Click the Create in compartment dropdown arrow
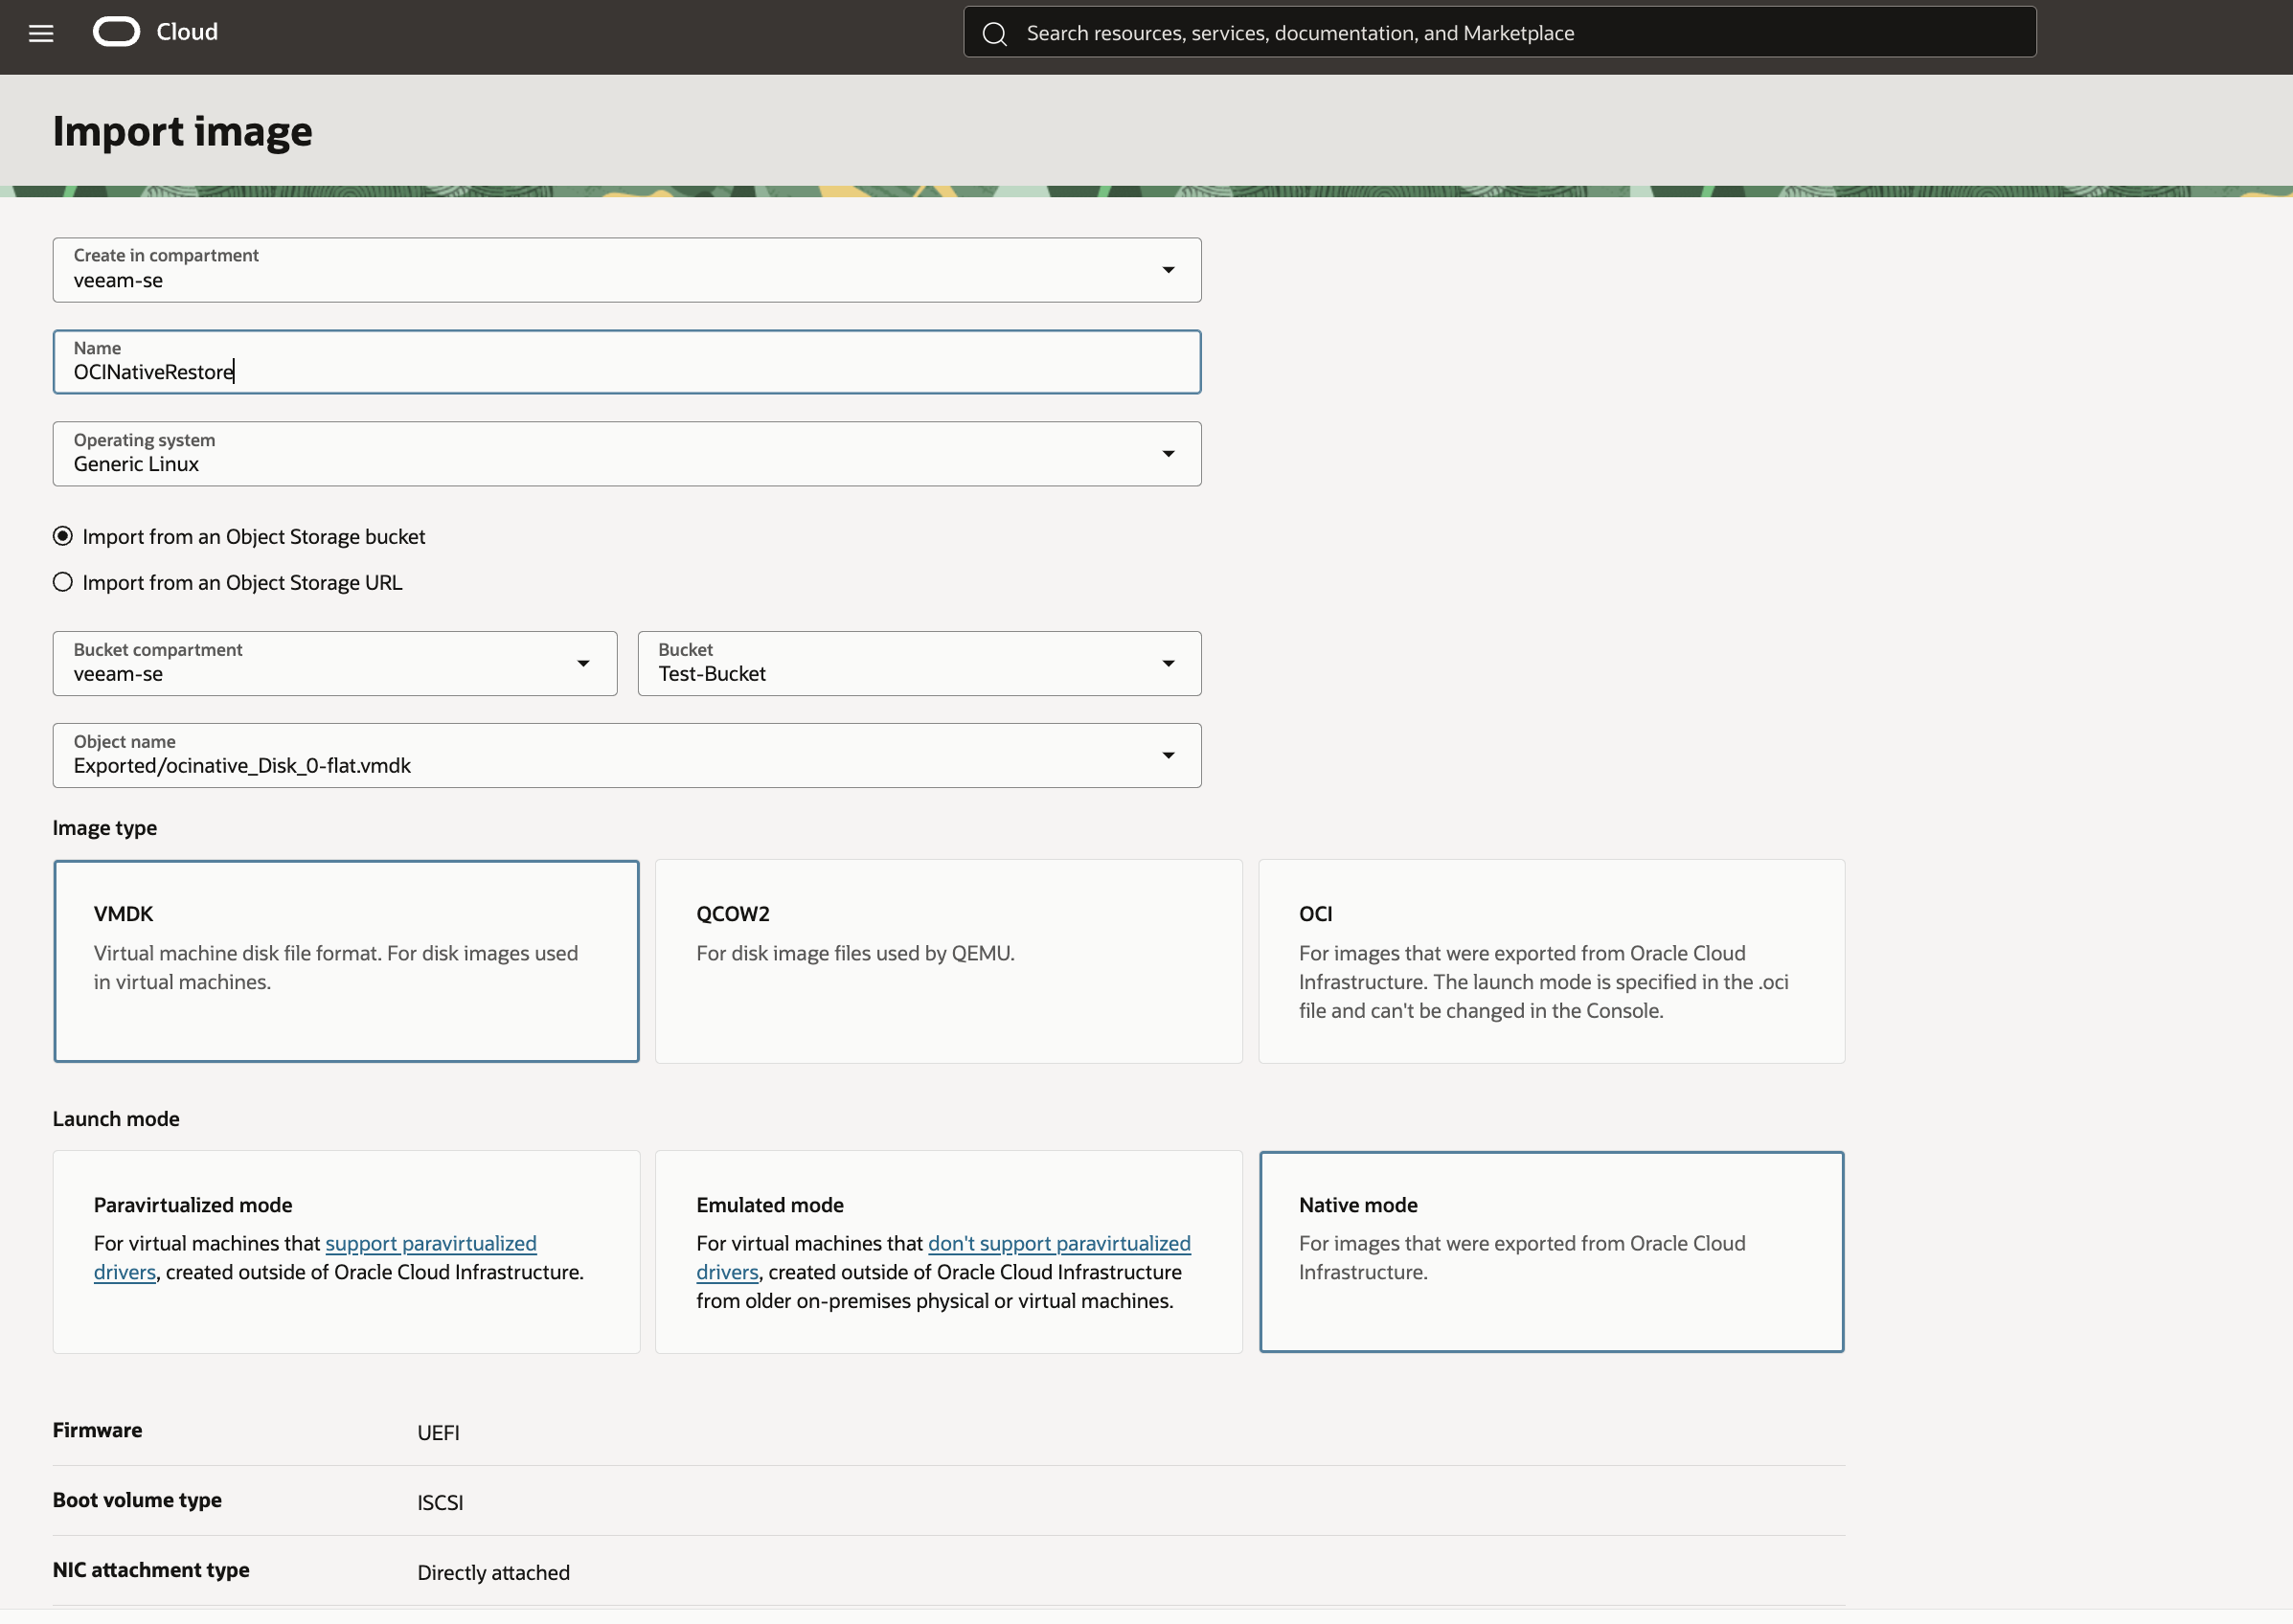Screen dimensions: 2293x1624 1167,270
